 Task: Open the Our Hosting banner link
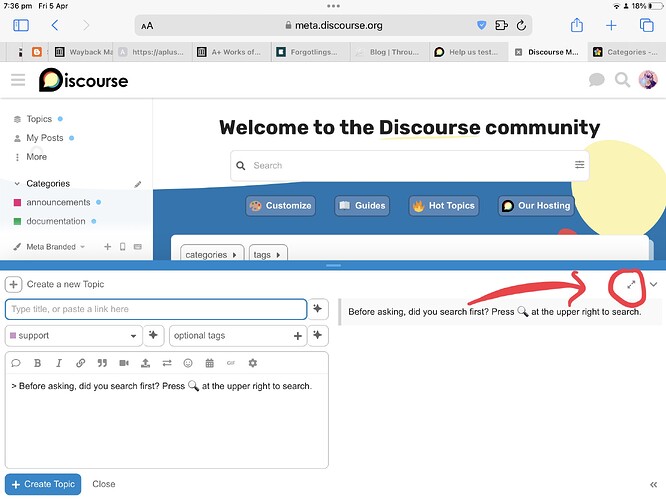[x=536, y=206]
